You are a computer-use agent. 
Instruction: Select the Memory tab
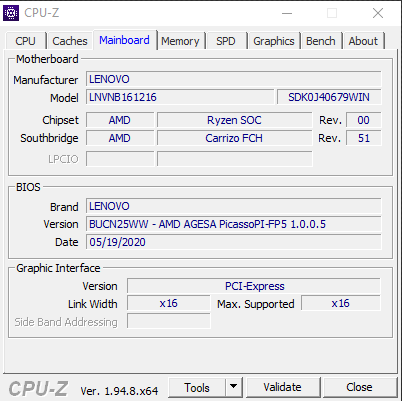click(180, 41)
